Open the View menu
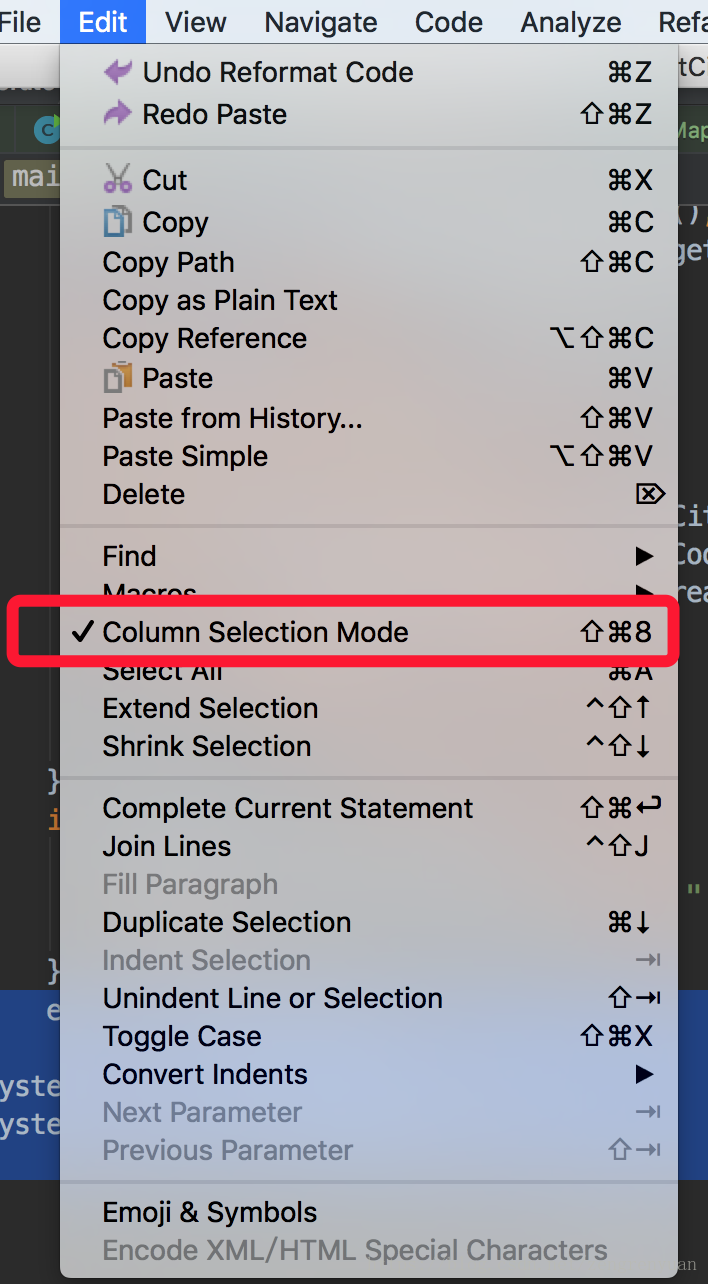708x1284 pixels. coord(196,22)
